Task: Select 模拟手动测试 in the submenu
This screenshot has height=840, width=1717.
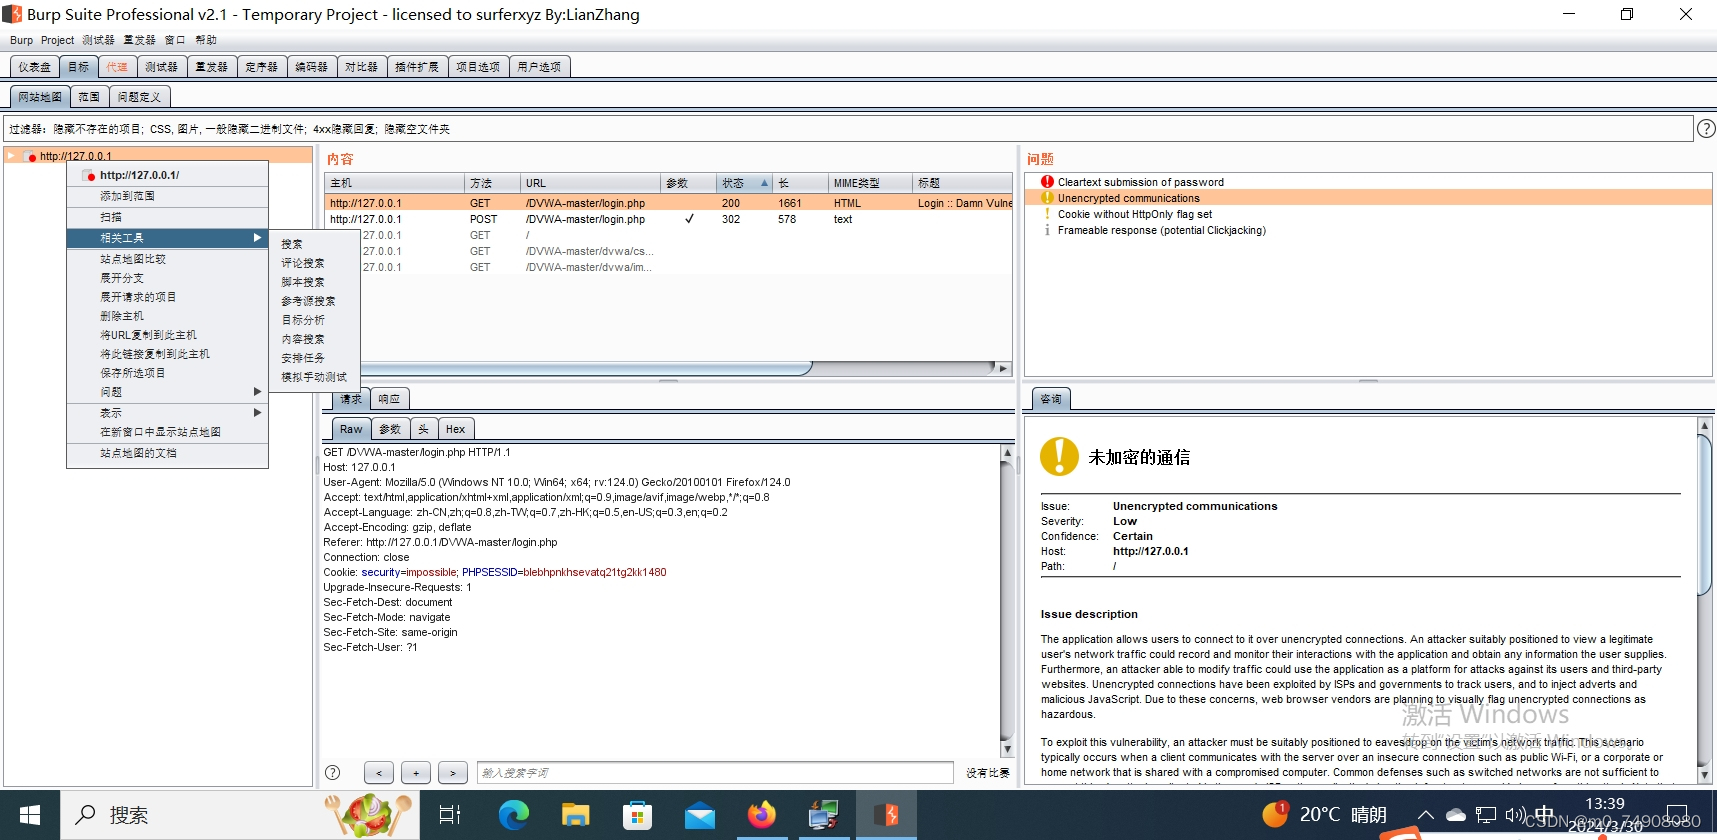Action: pos(314,377)
